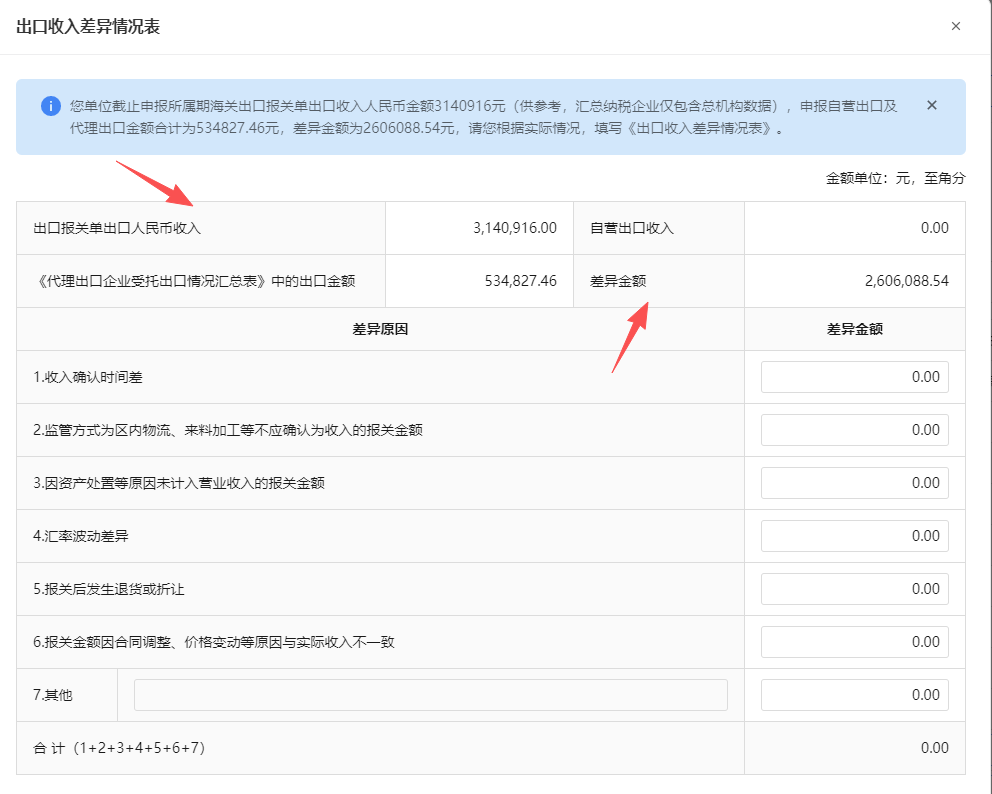992x794 pixels.
Task: Click the 2,606,088.54 difference amount value
Action: pyautogui.click(x=906, y=281)
